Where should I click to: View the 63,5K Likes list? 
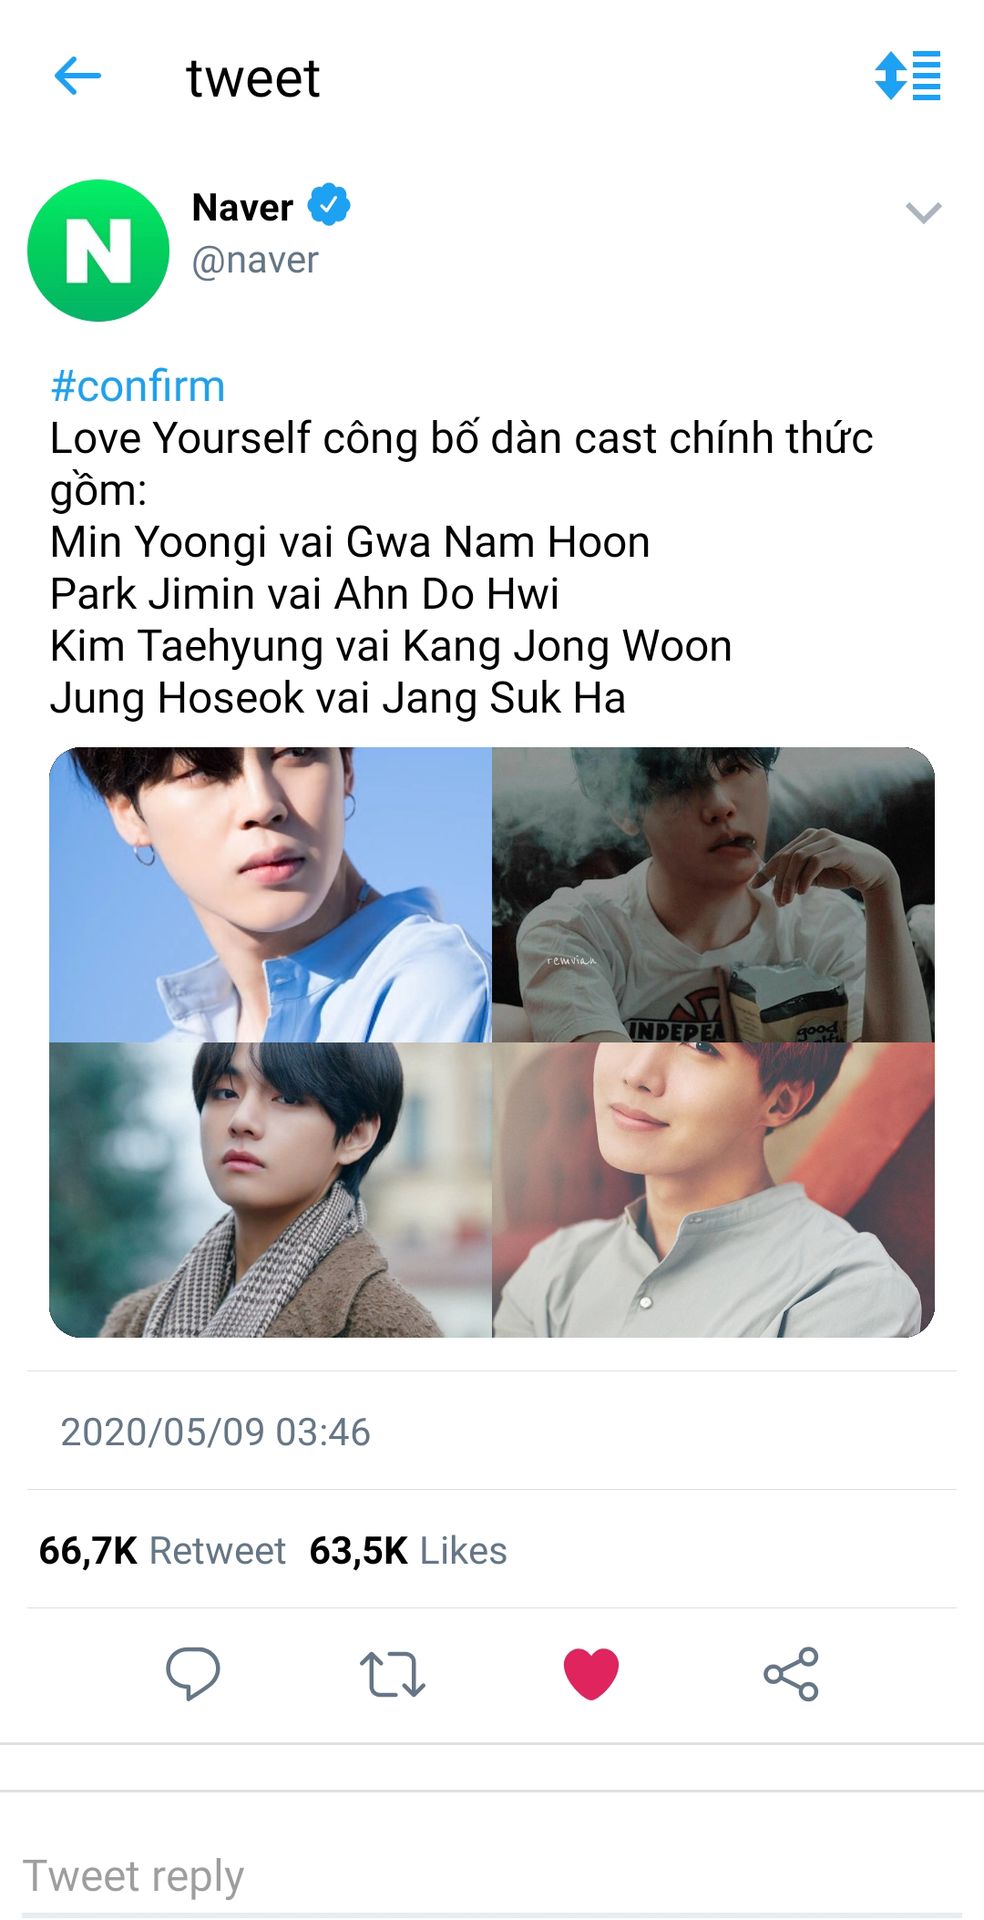408,1550
